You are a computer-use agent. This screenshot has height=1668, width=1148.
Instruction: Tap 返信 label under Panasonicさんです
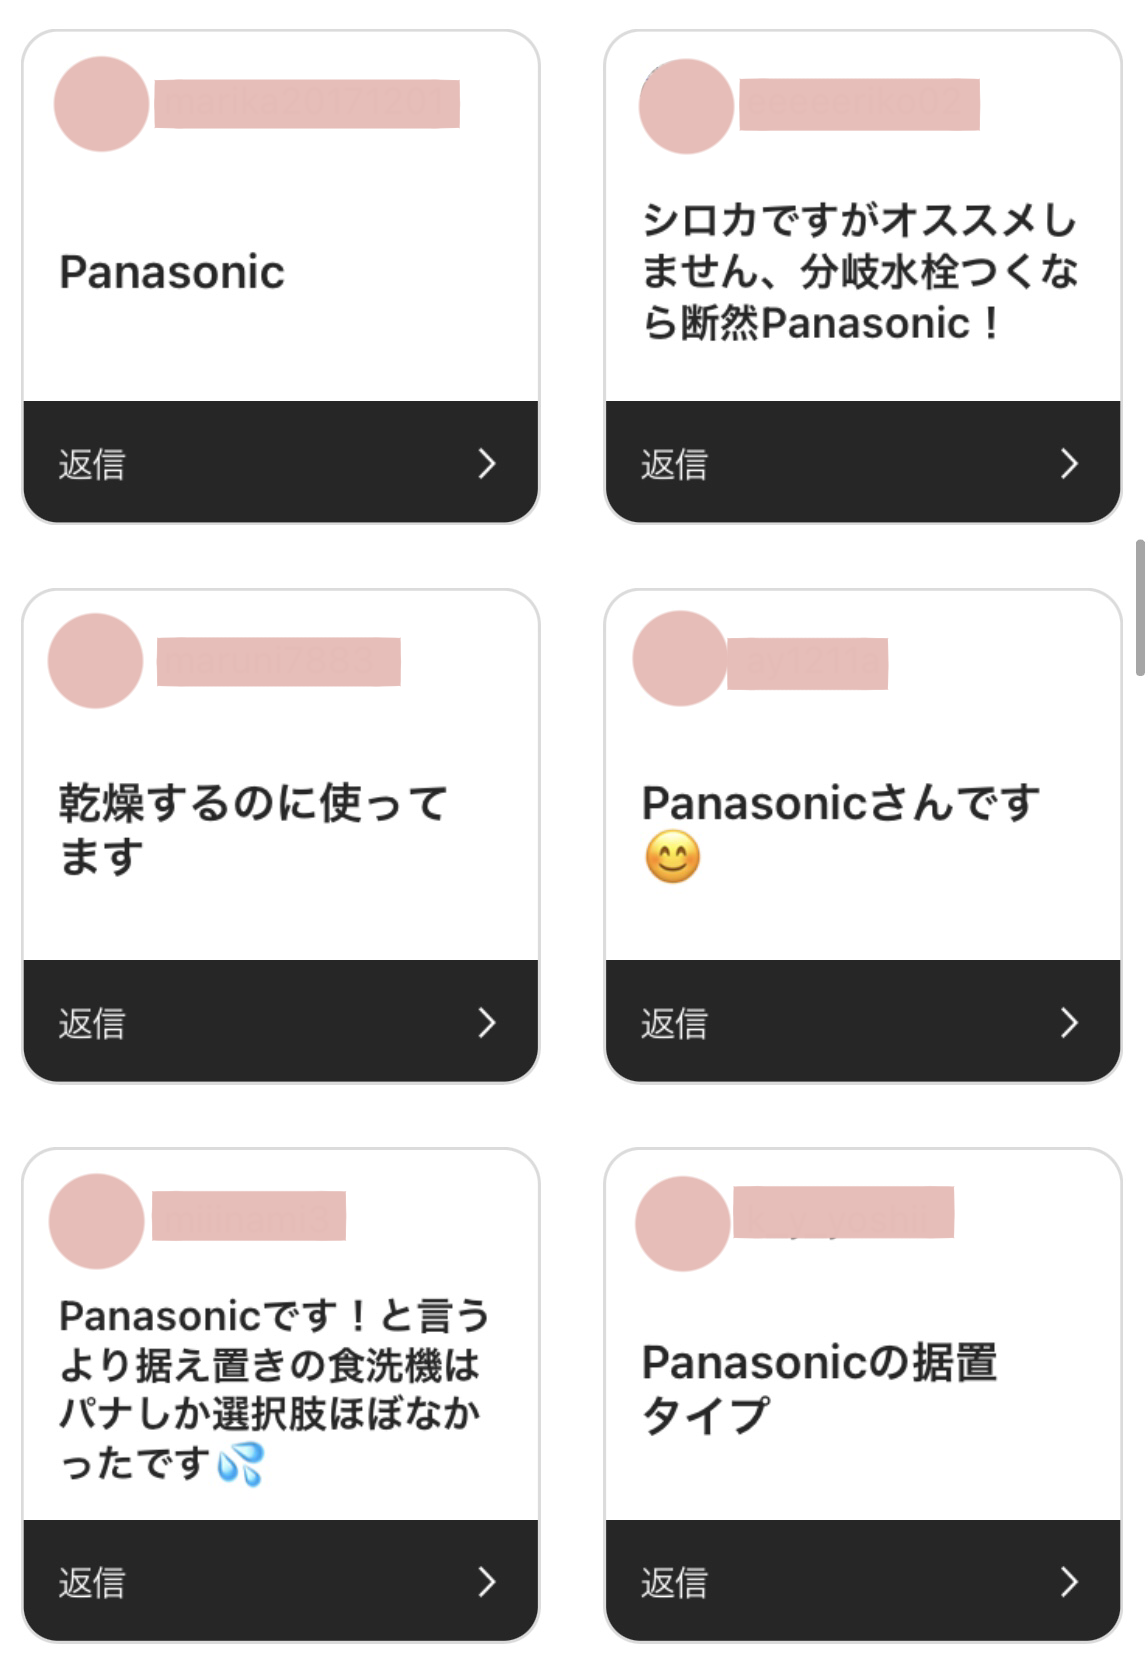tap(674, 1024)
